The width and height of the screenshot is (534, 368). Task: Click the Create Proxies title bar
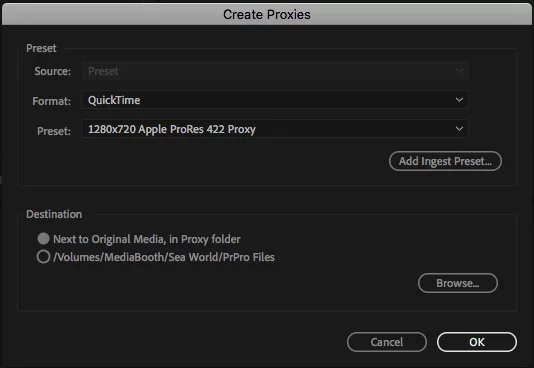click(267, 14)
